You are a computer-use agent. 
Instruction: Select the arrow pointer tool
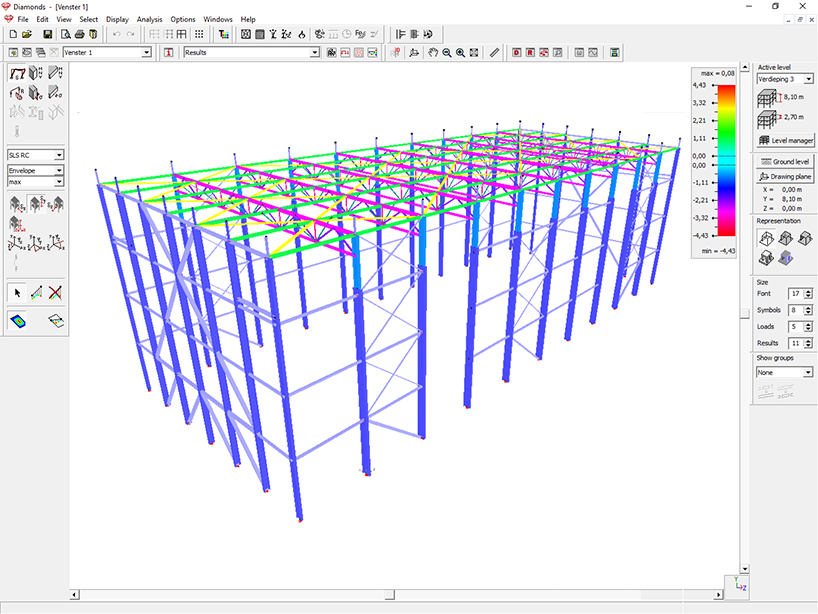point(16,292)
